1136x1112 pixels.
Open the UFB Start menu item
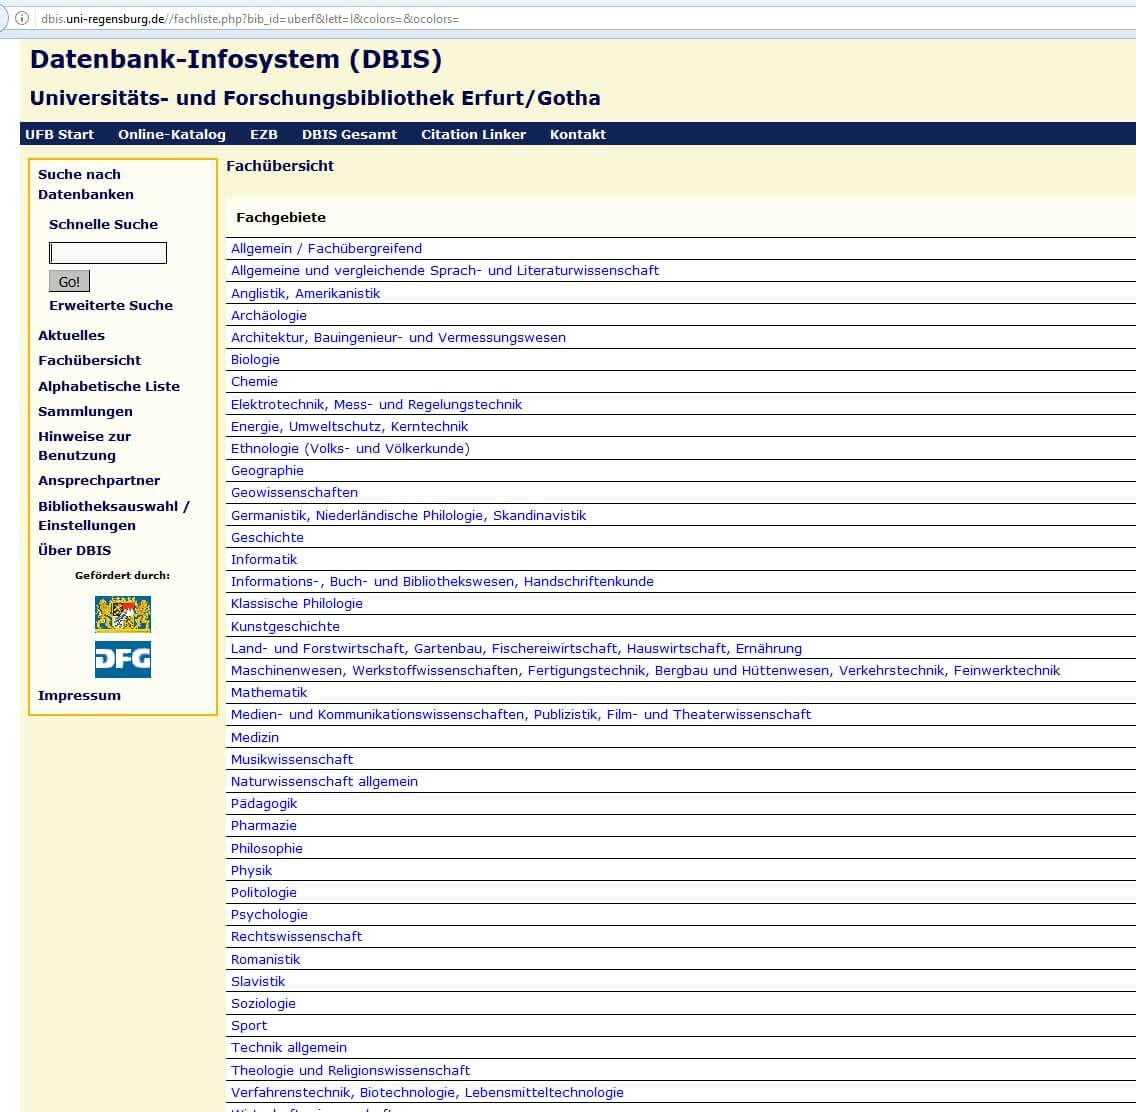click(x=59, y=134)
